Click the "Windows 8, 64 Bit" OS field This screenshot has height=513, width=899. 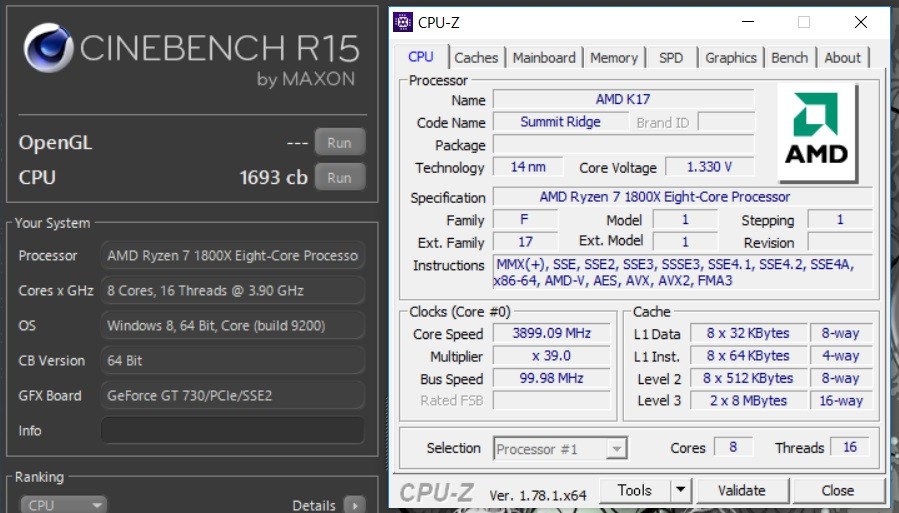click(x=233, y=326)
